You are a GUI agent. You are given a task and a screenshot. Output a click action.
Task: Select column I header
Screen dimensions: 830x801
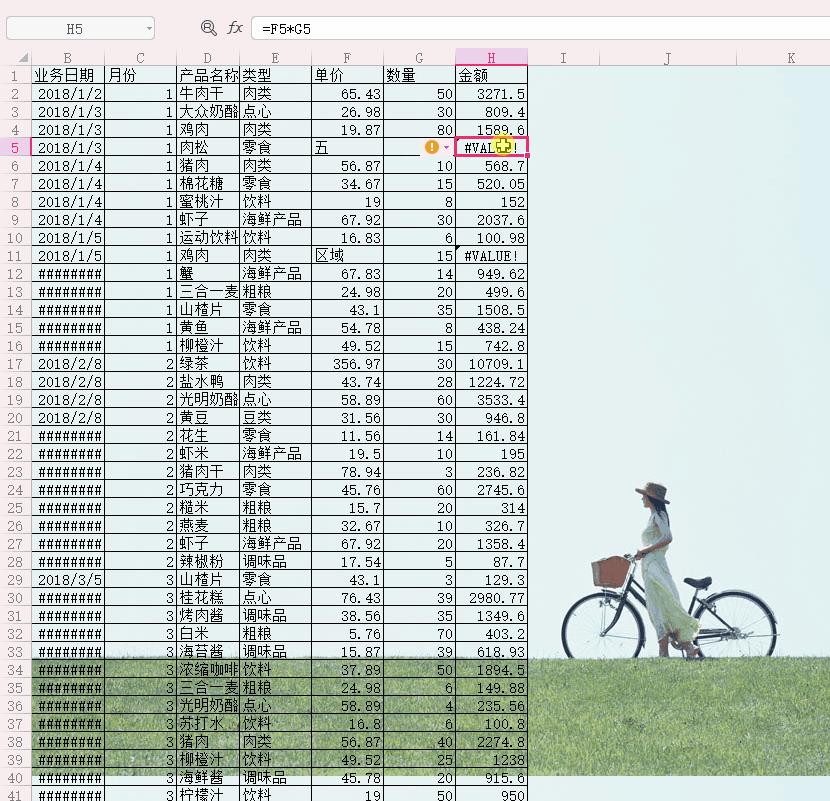(563, 58)
